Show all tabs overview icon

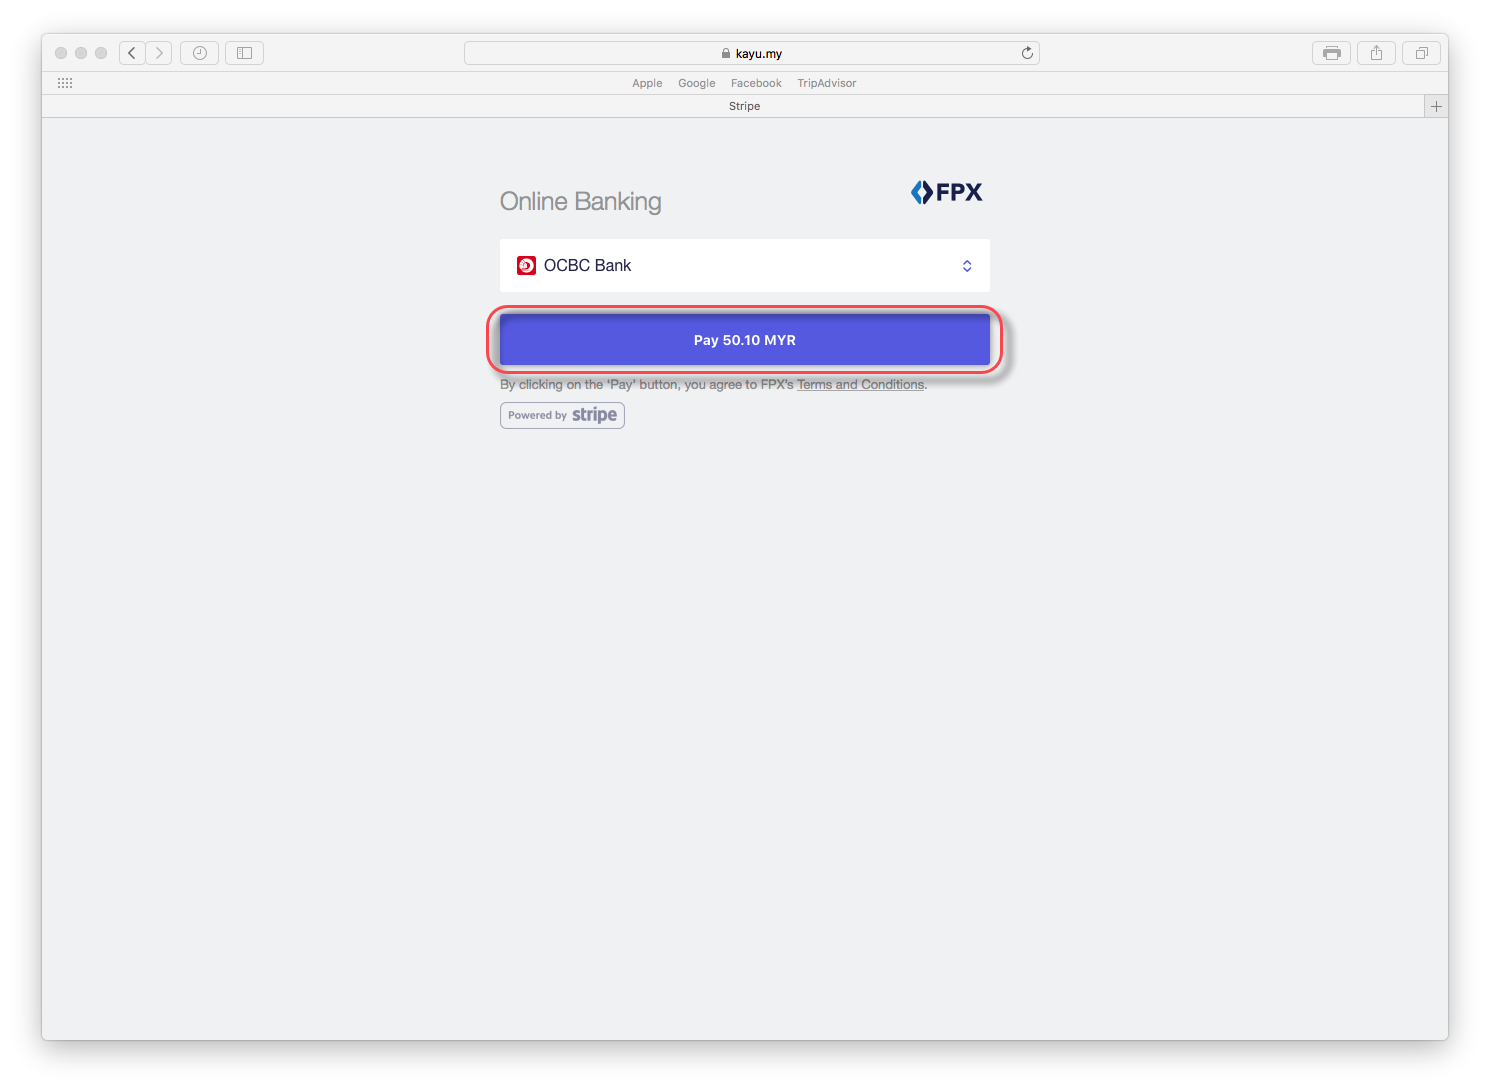tap(1421, 53)
